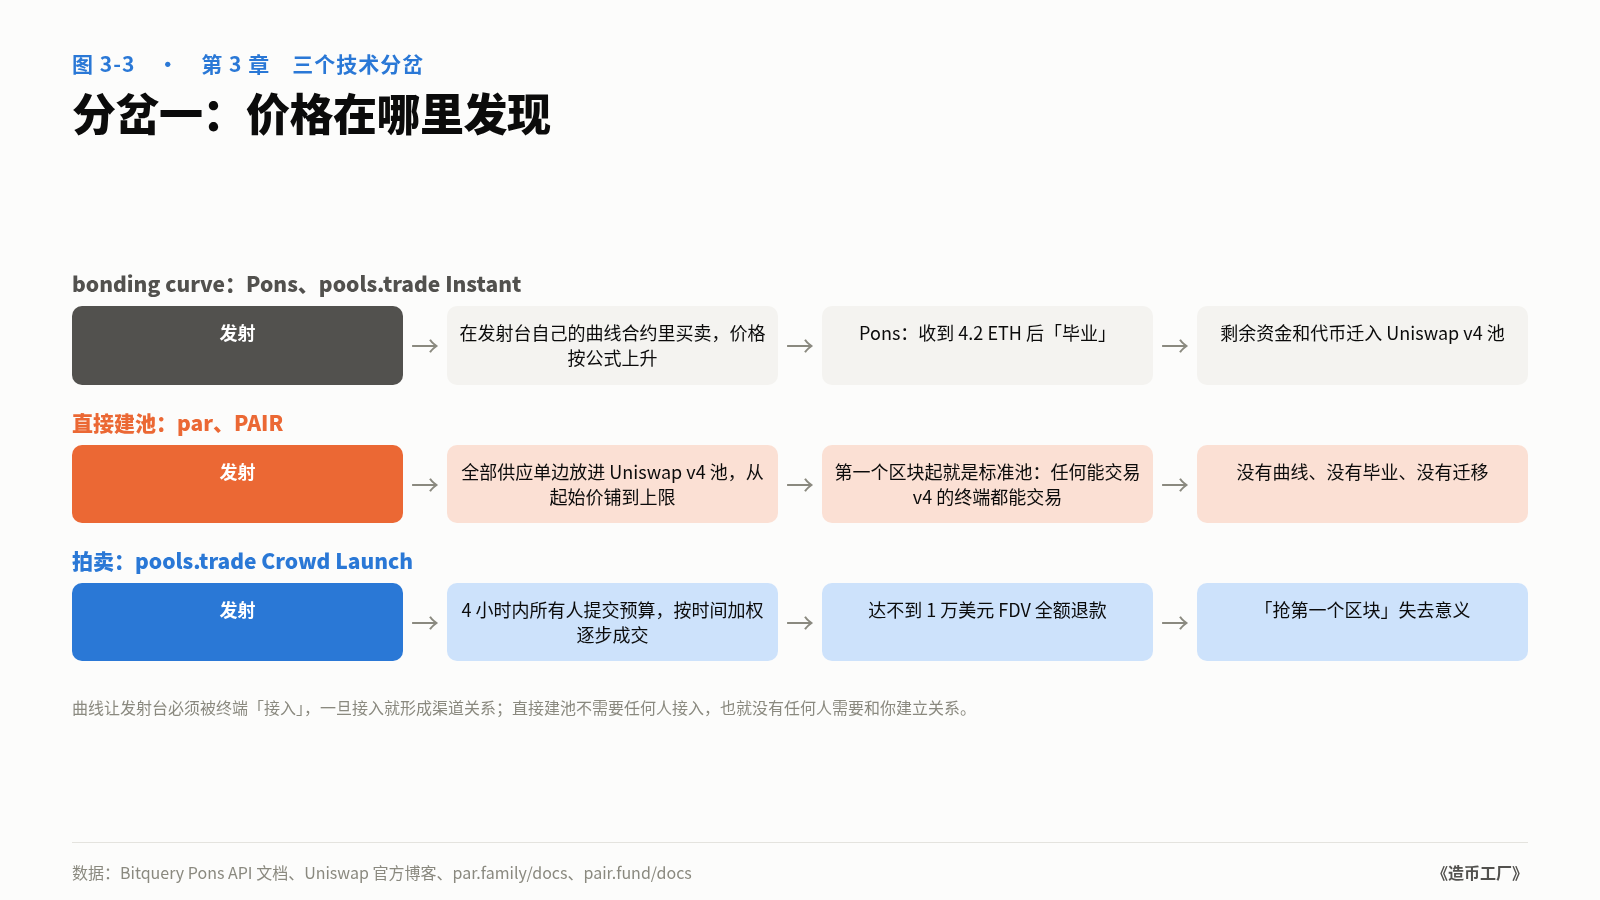Click the orange heading 直接建池：par、PAIR

(177, 423)
